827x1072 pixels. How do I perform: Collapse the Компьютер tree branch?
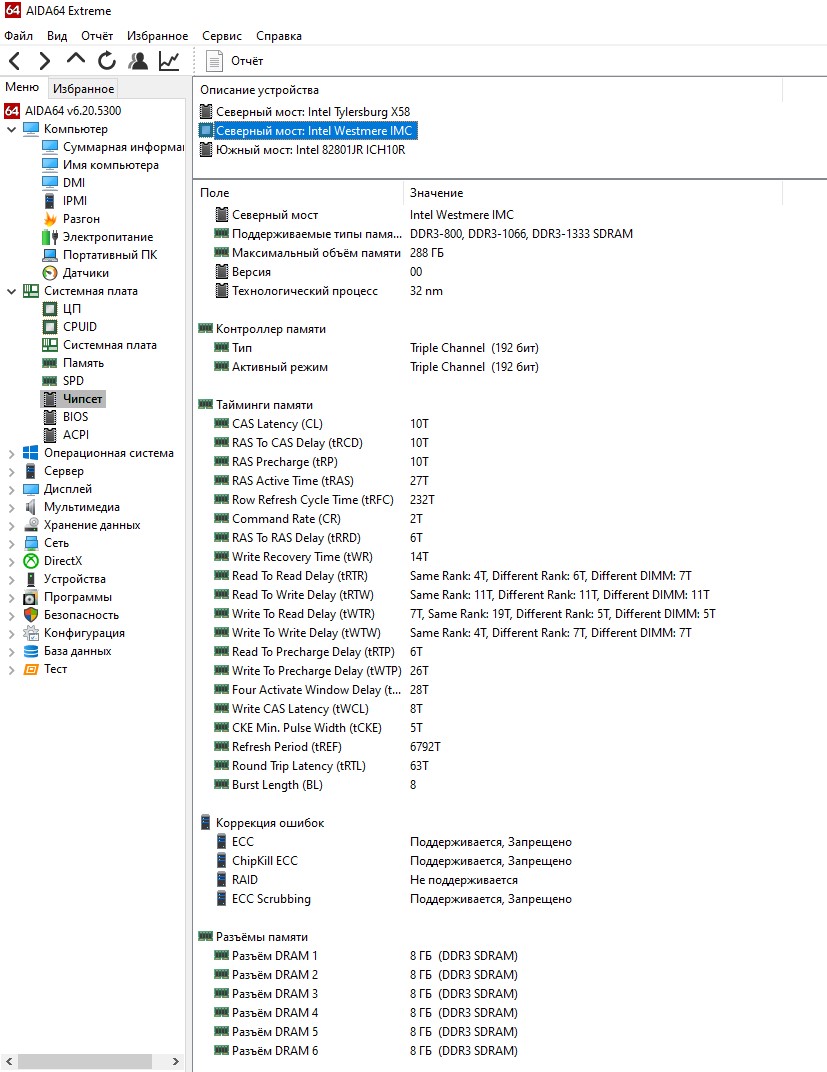coord(11,129)
